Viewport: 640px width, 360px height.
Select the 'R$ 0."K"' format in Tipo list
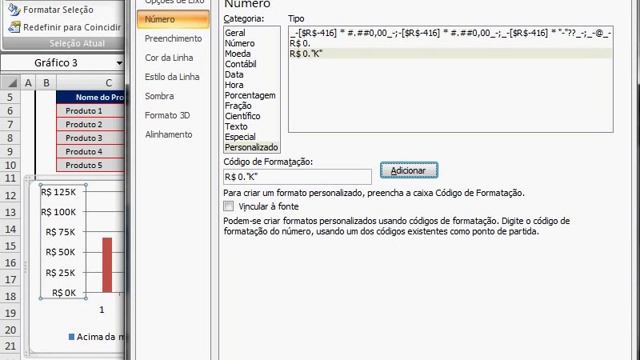click(x=451, y=53)
